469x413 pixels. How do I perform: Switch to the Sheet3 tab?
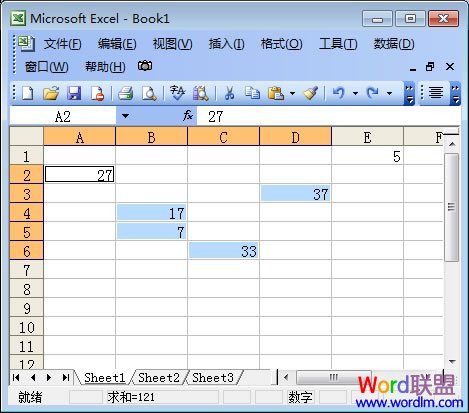(x=213, y=378)
